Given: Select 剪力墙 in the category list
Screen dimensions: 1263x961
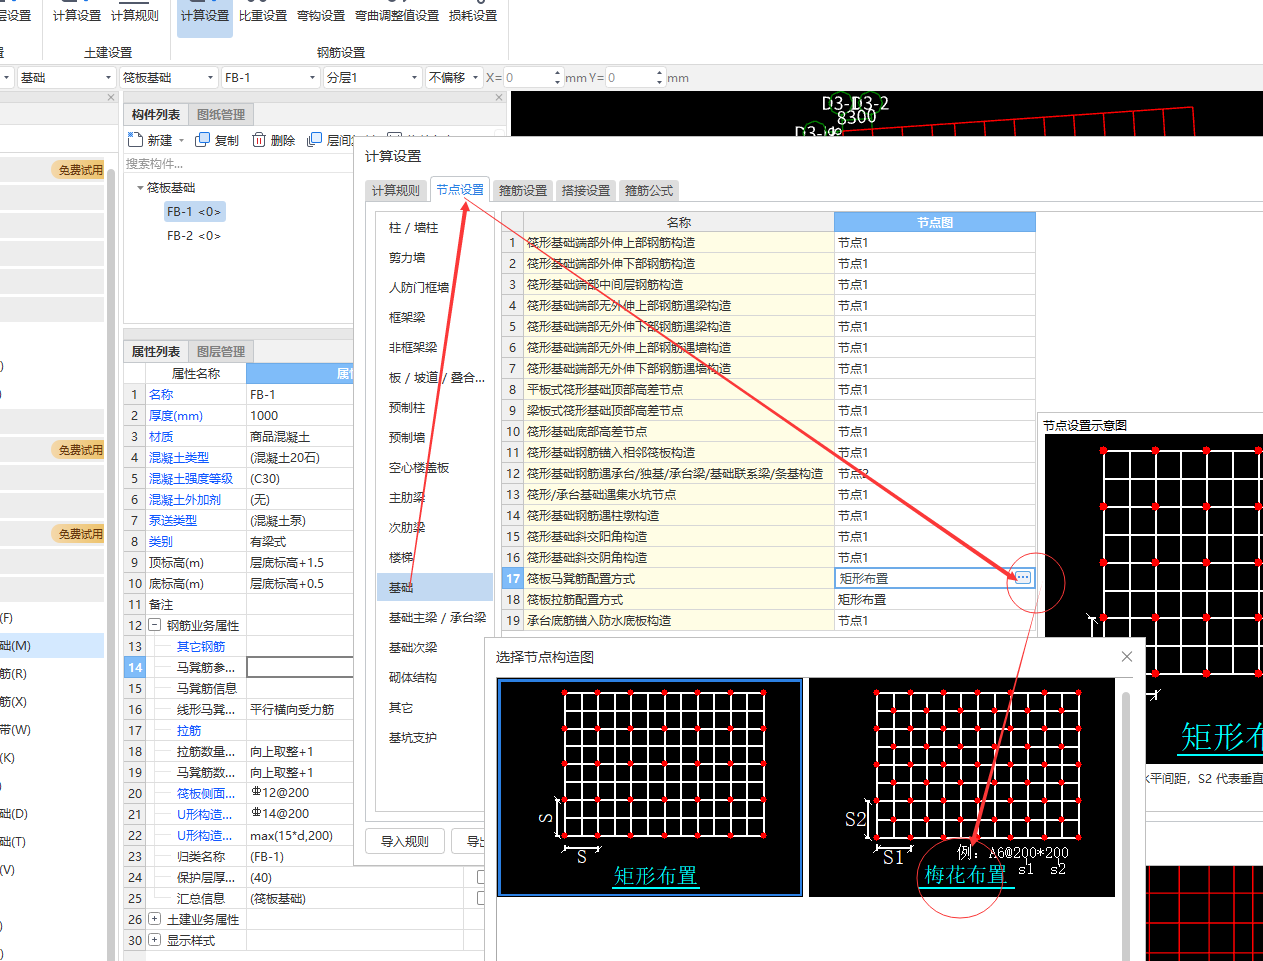Looking at the screenshot, I should click(407, 258).
